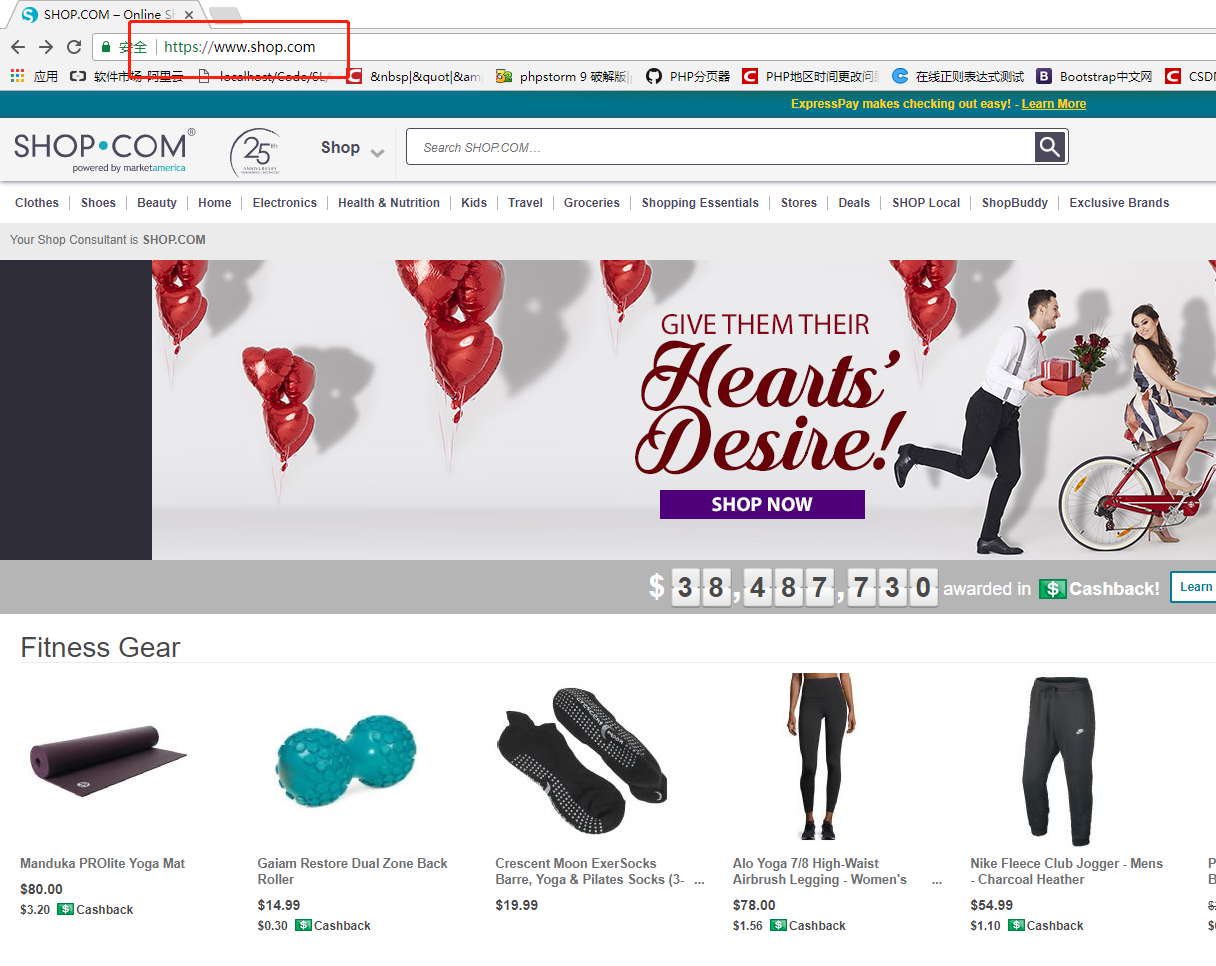Click Cashback icon under Gaiam back roller
The height and width of the screenshot is (966, 1216).
click(303, 926)
